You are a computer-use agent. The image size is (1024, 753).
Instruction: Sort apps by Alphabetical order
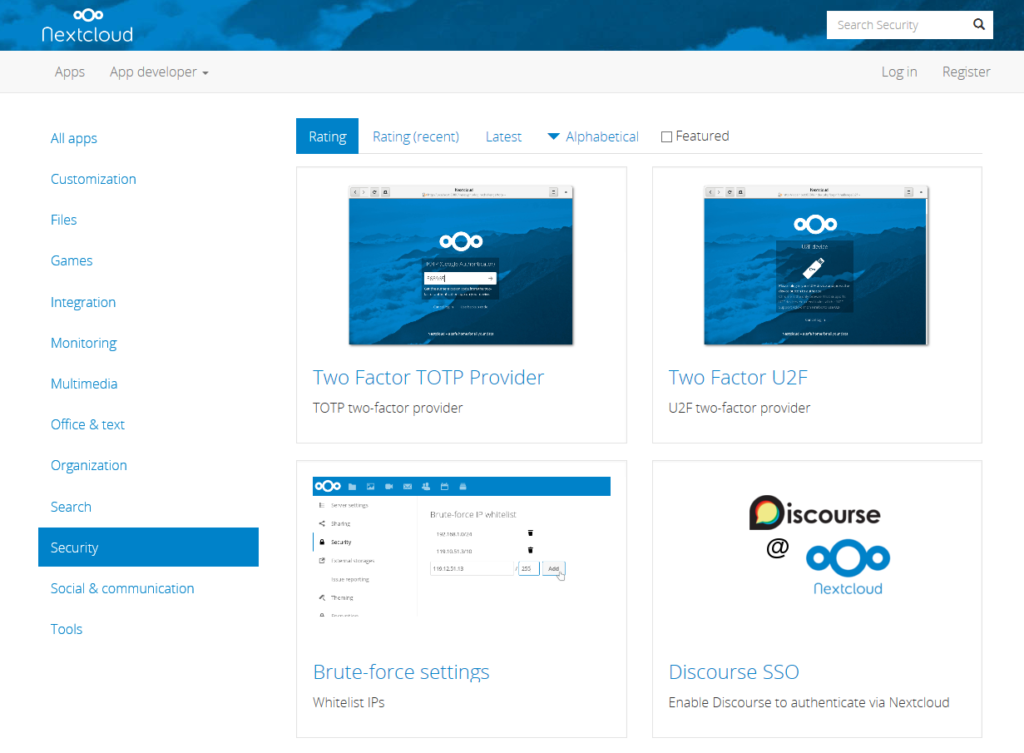(593, 136)
